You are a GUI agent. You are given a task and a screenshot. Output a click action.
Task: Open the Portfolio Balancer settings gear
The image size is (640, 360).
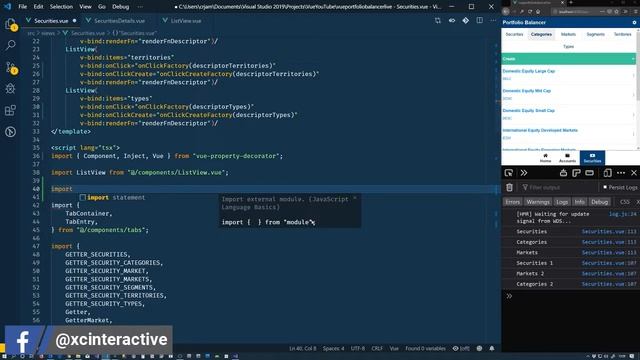[x=634, y=22]
